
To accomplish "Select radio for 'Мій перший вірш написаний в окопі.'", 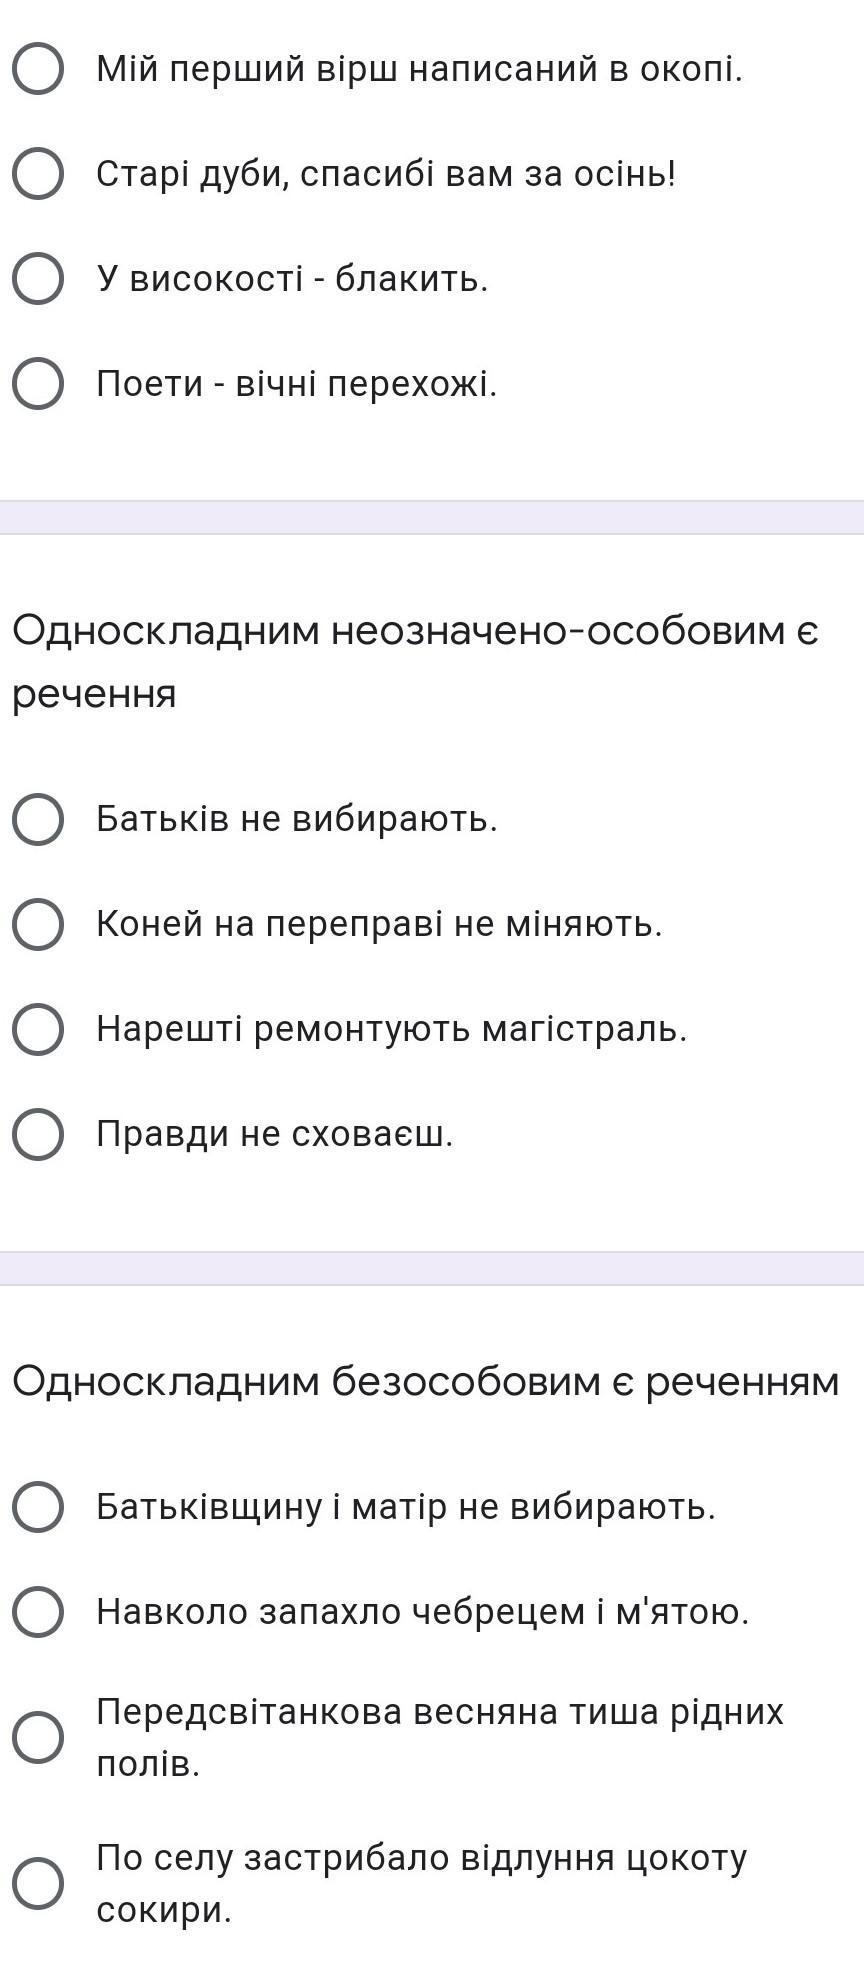I will [x=38, y=69].
